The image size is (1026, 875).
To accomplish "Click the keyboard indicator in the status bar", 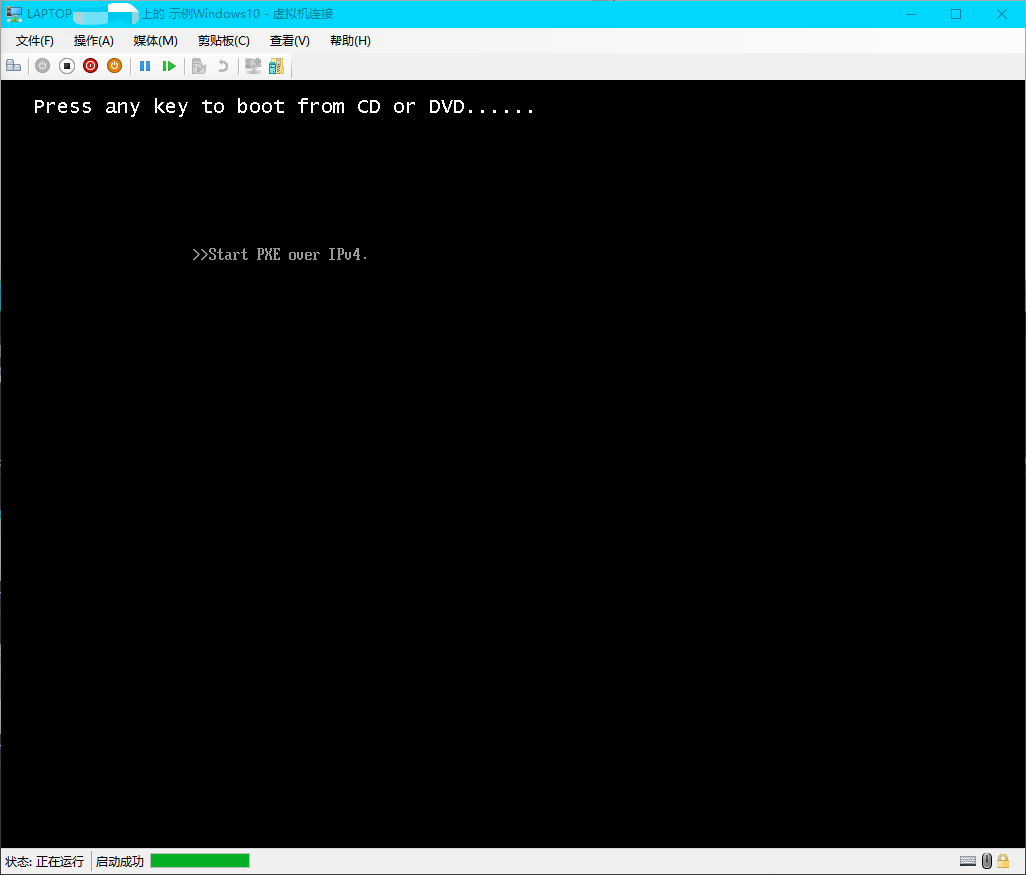I will point(968,861).
